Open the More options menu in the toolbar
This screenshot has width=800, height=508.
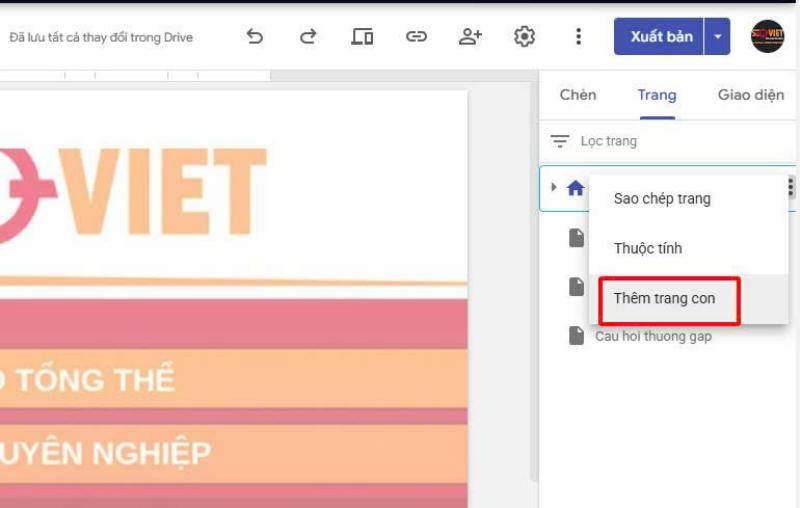(x=578, y=36)
